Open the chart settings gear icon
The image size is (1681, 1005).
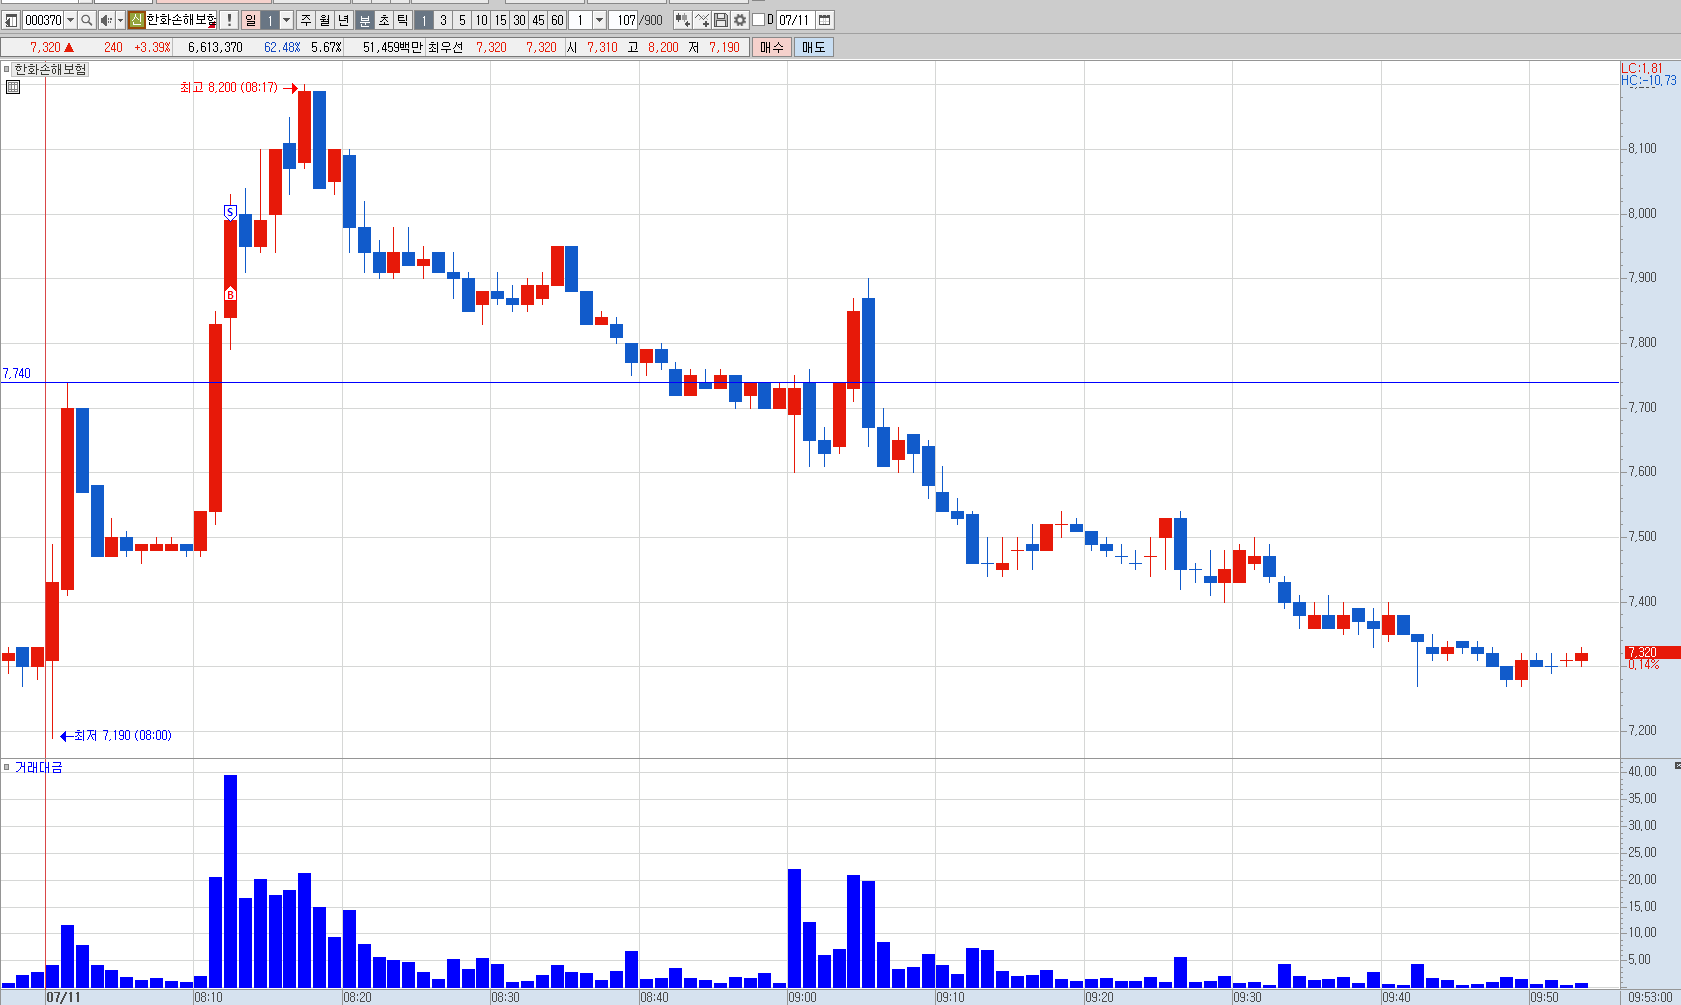[x=740, y=20]
